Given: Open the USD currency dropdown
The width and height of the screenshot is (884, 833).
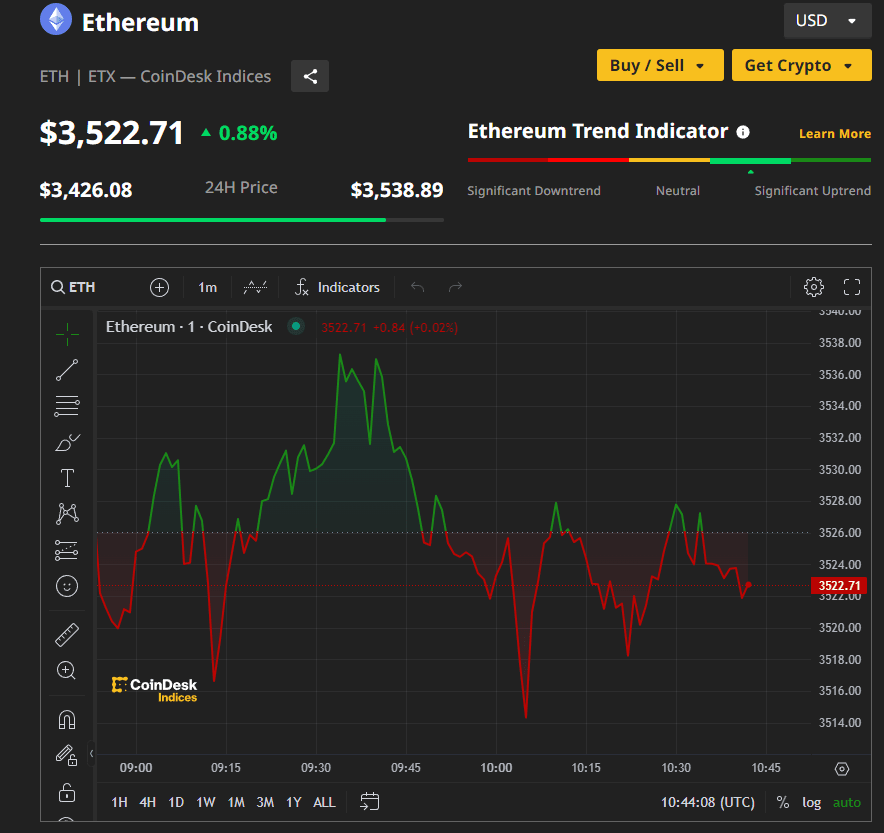Looking at the screenshot, I should click(828, 21).
